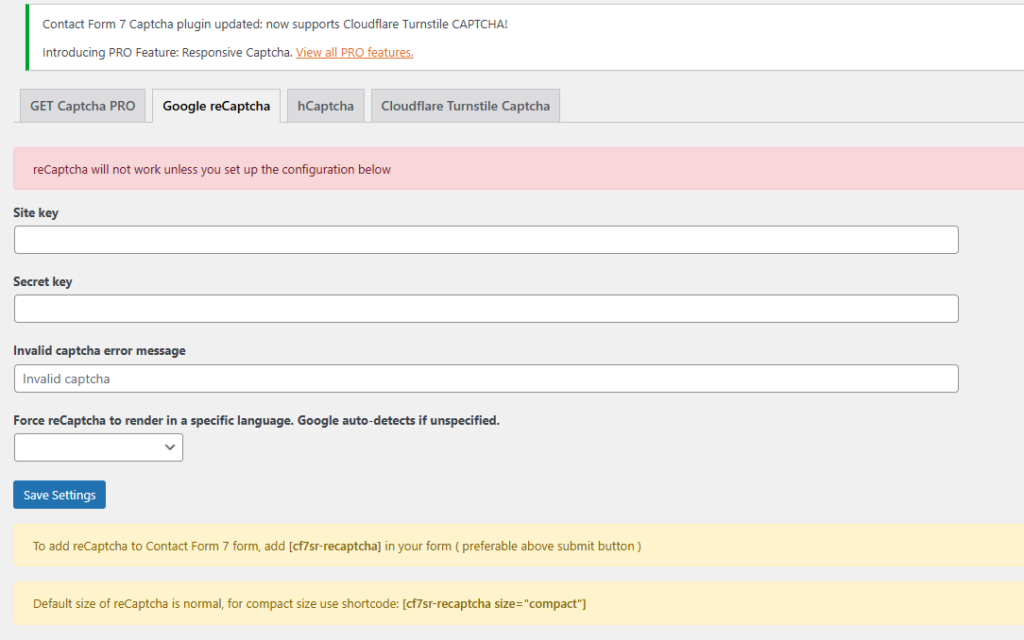Select the hCaptcha tab

[325, 106]
